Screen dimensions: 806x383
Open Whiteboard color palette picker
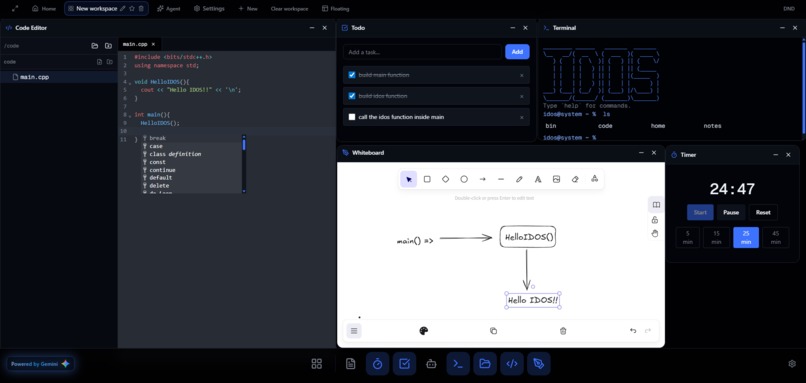(424, 331)
